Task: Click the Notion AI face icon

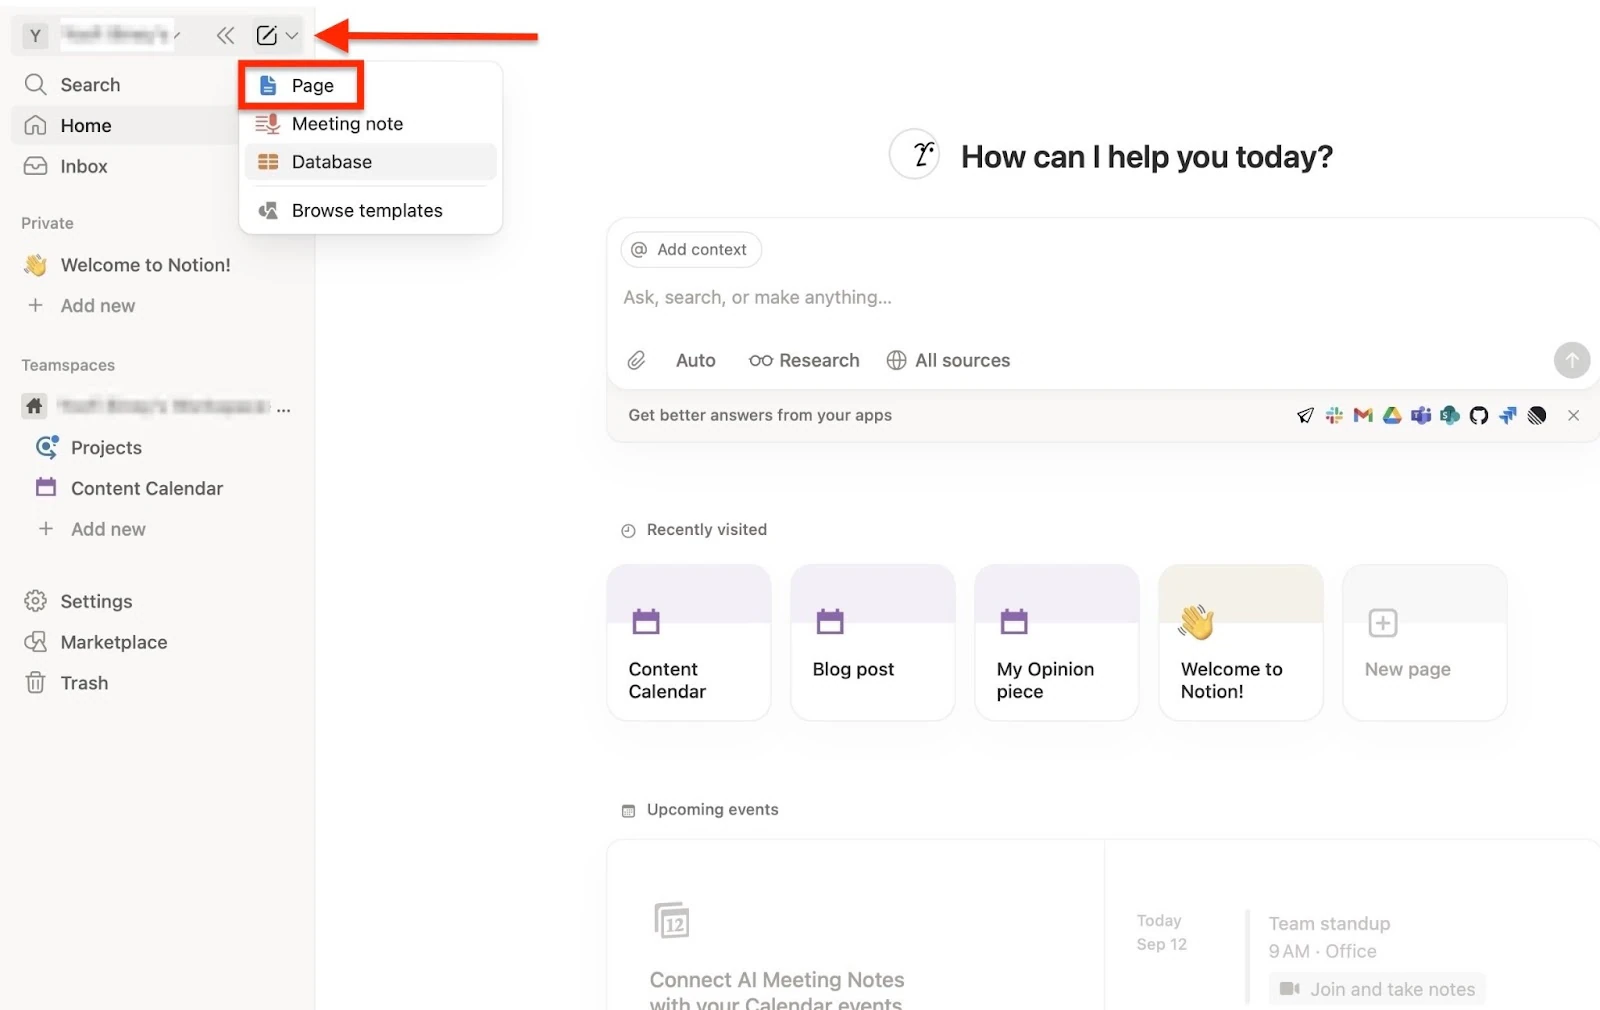Action: (914, 155)
